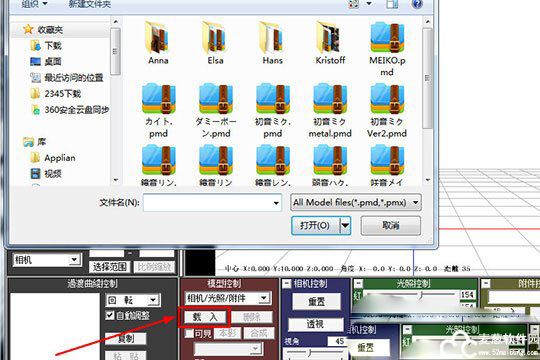
Task: Expand the 文件名 filename history dropdown
Action: [276, 203]
